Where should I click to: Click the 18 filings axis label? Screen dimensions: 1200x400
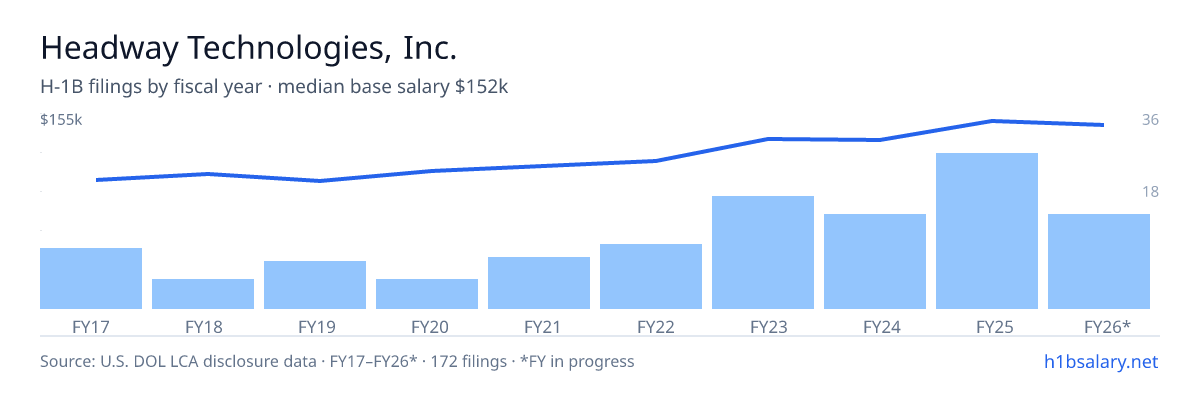point(1150,191)
